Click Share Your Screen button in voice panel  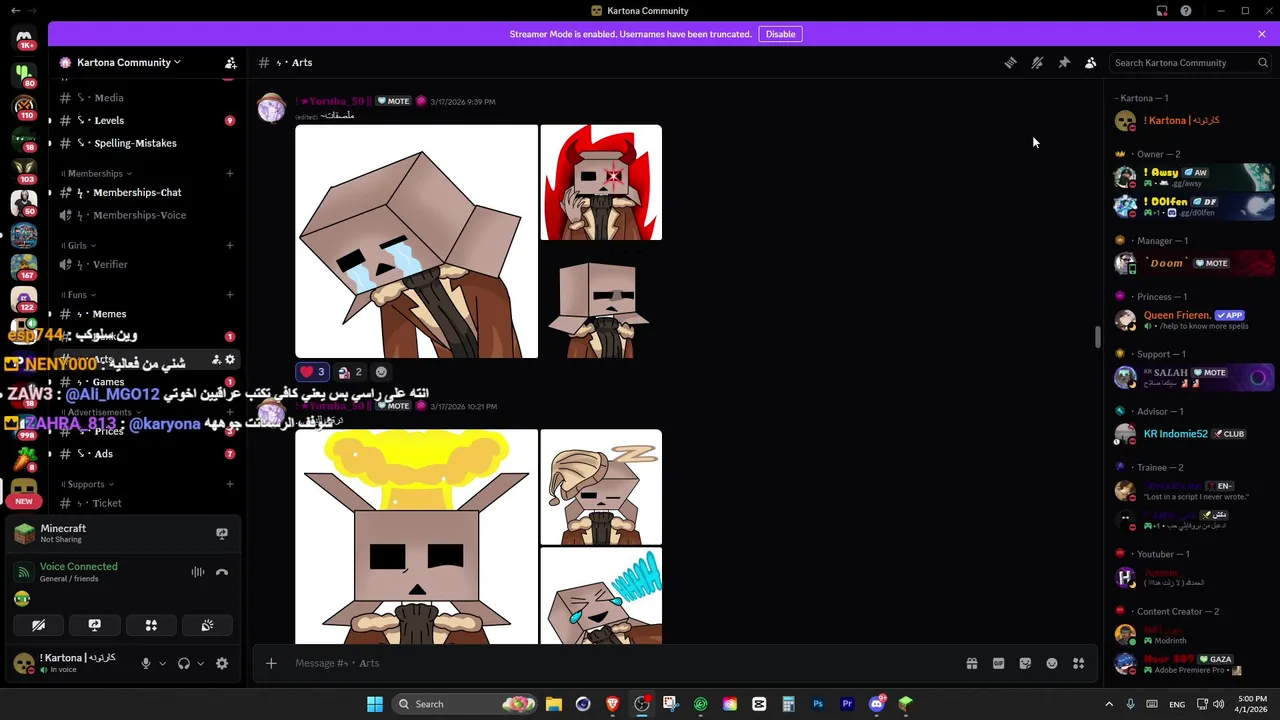point(95,625)
